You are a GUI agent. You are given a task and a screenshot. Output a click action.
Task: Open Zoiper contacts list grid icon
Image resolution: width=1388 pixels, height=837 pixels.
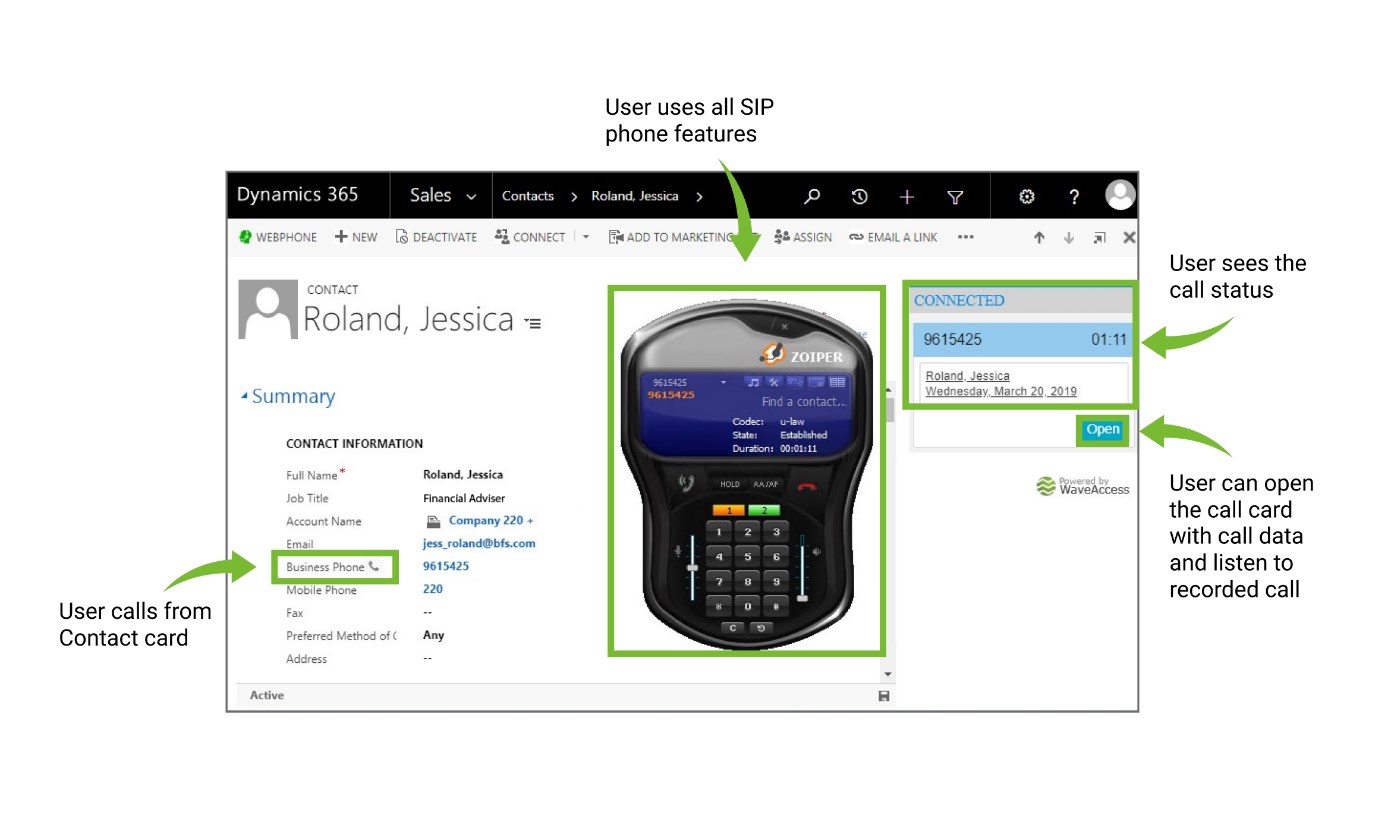pos(837,382)
